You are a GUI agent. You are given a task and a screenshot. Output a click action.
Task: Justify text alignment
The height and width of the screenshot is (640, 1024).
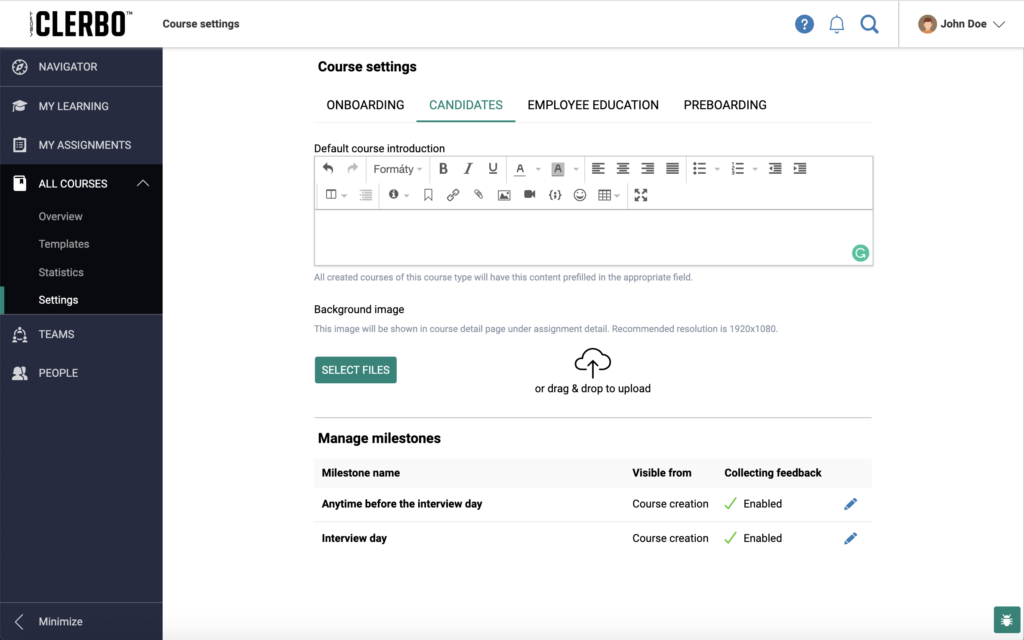pos(672,168)
